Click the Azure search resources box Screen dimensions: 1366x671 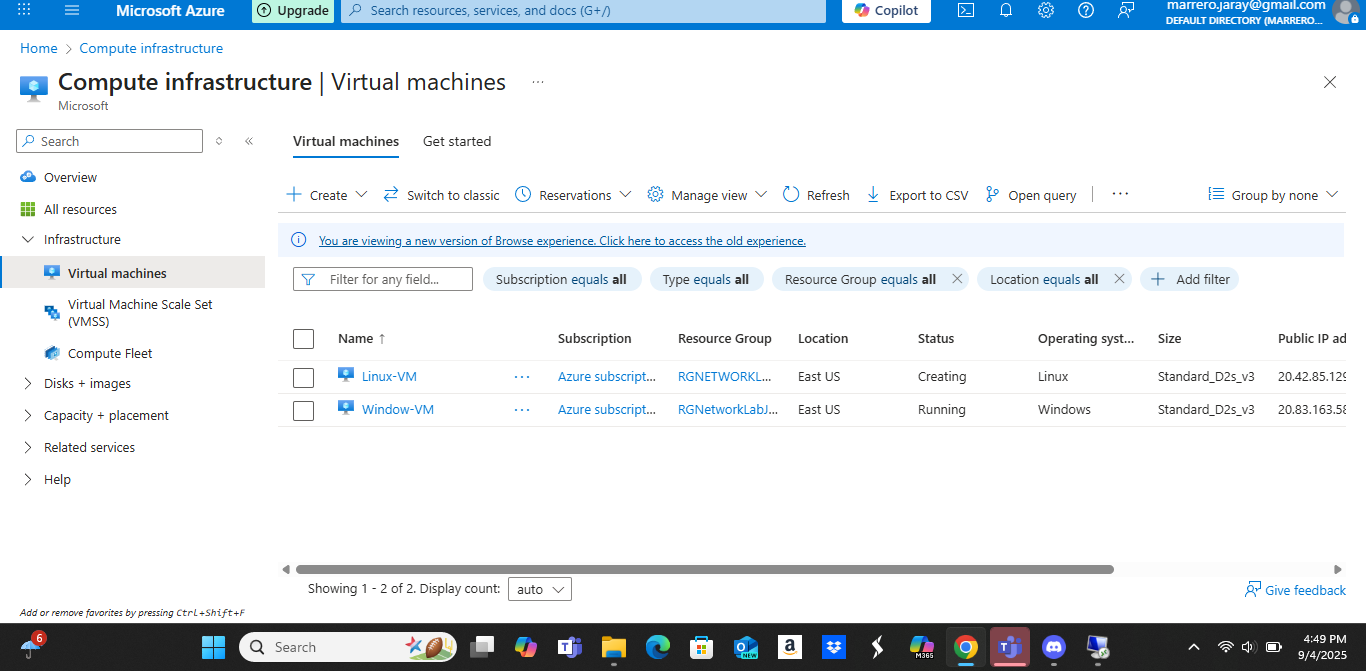583,10
